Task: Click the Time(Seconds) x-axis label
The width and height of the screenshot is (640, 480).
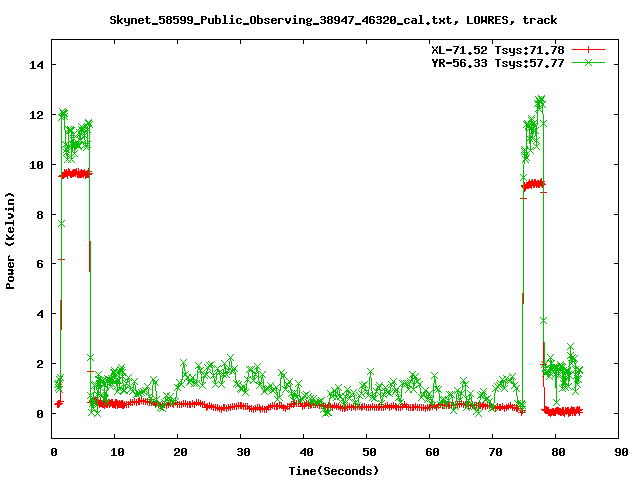Action: point(333,471)
